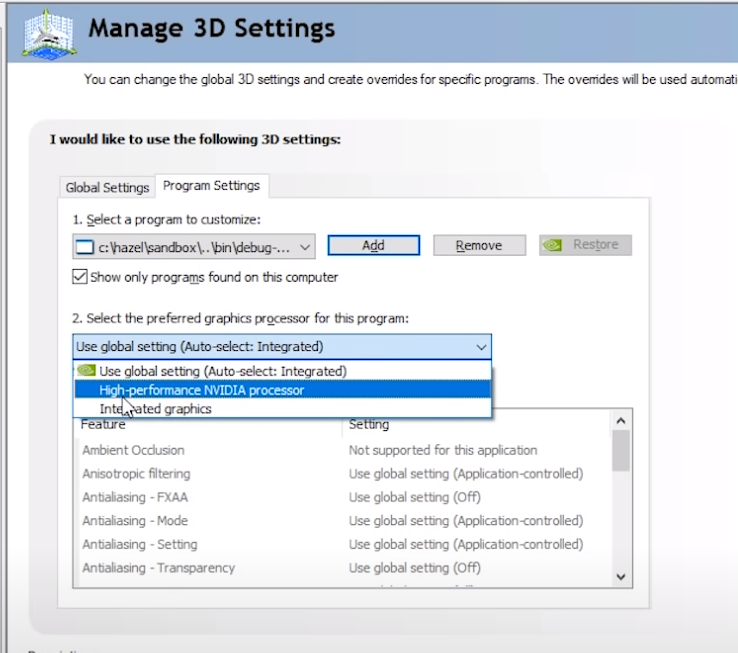
Task: Click the Anisotropic filtering setting value
Action: pos(466,474)
